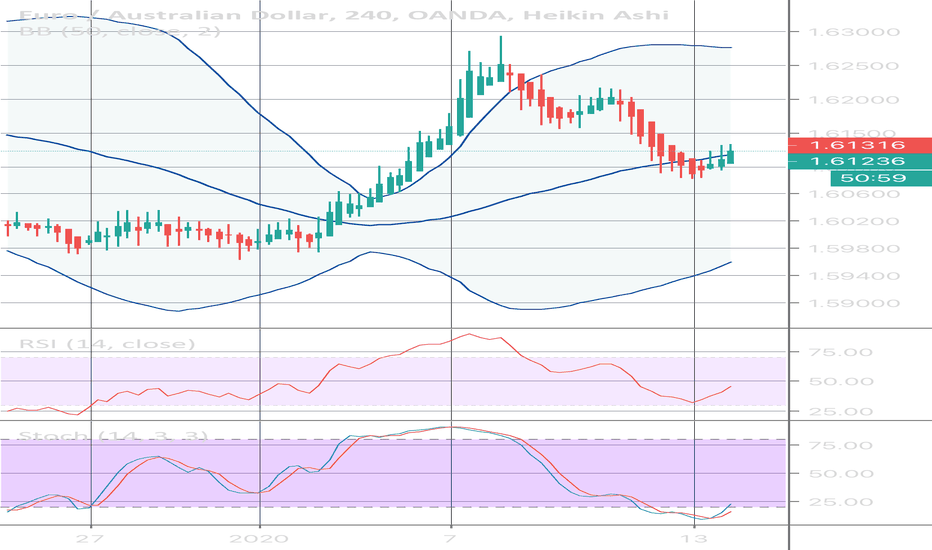Screen dimensions: 932x550
Task: Click the green 1.61236 current price label
Action: [x=859, y=162]
